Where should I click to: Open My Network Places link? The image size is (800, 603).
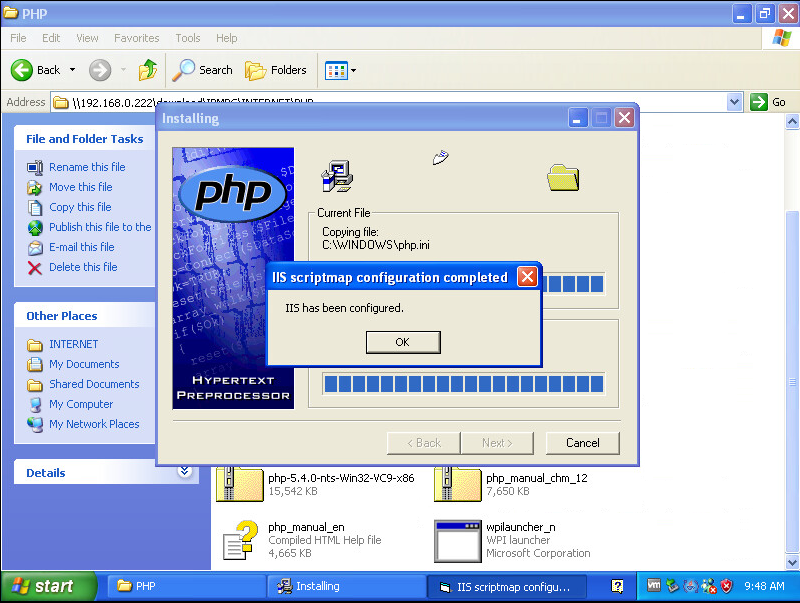click(94, 424)
